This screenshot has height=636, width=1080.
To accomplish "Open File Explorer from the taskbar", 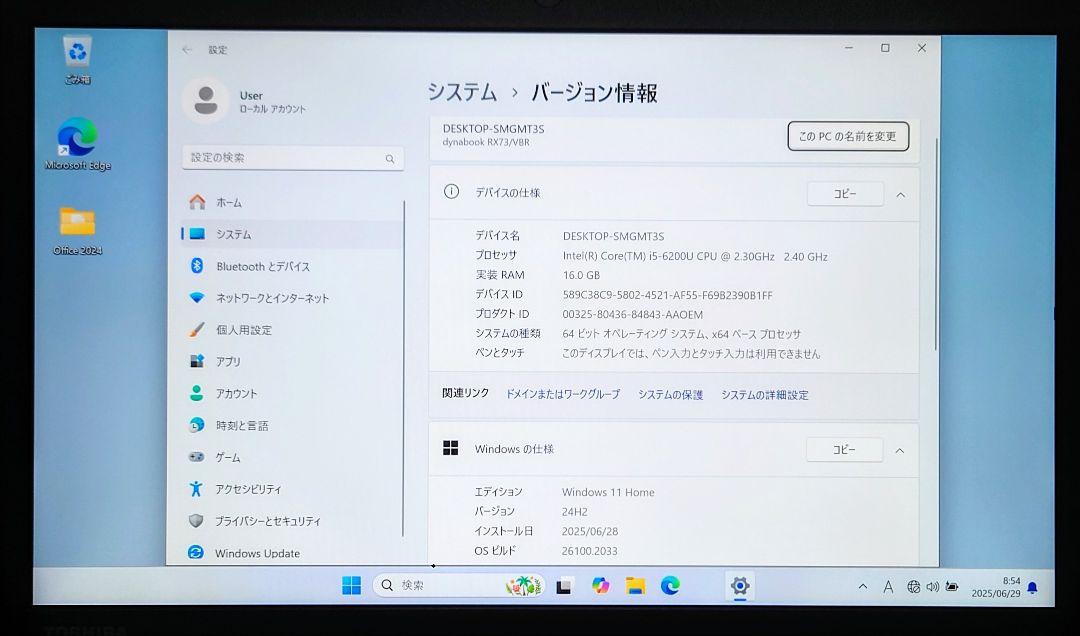I will (x=635, y=586).
